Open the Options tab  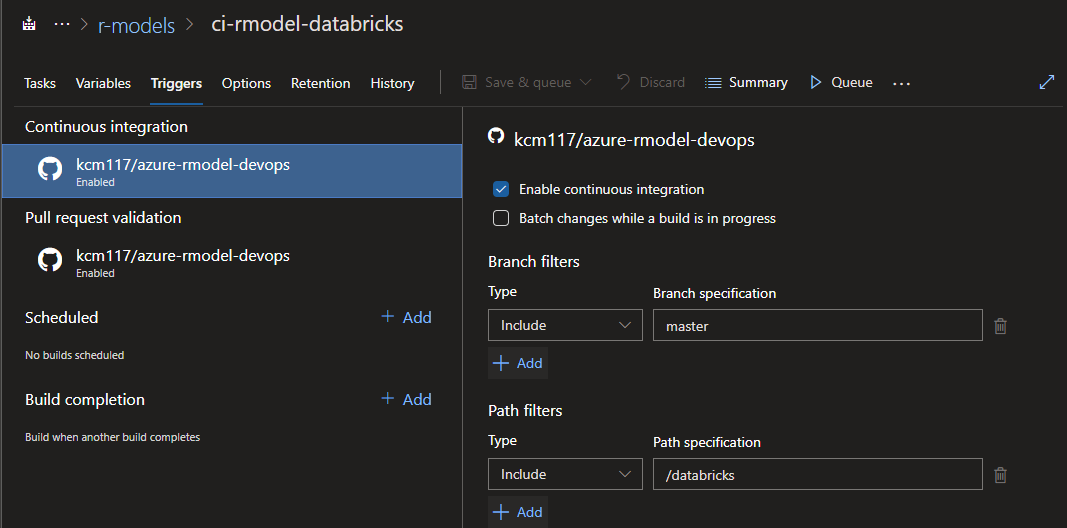(x=246, y=83)
